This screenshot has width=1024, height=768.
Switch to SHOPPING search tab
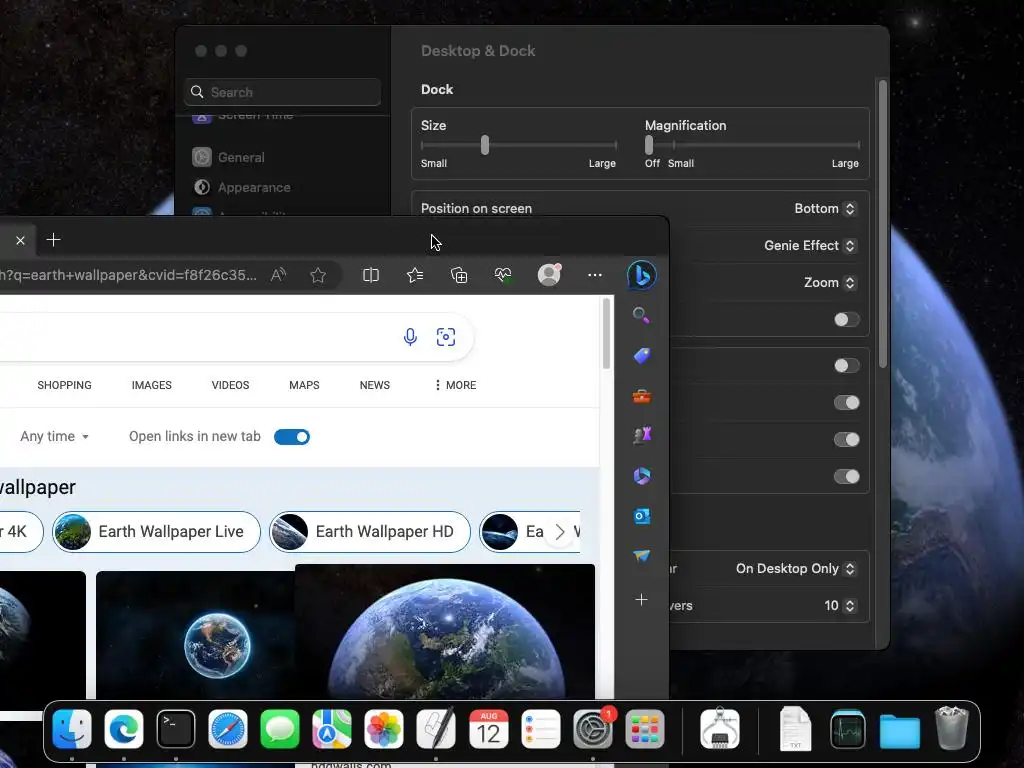pos(65,385)
